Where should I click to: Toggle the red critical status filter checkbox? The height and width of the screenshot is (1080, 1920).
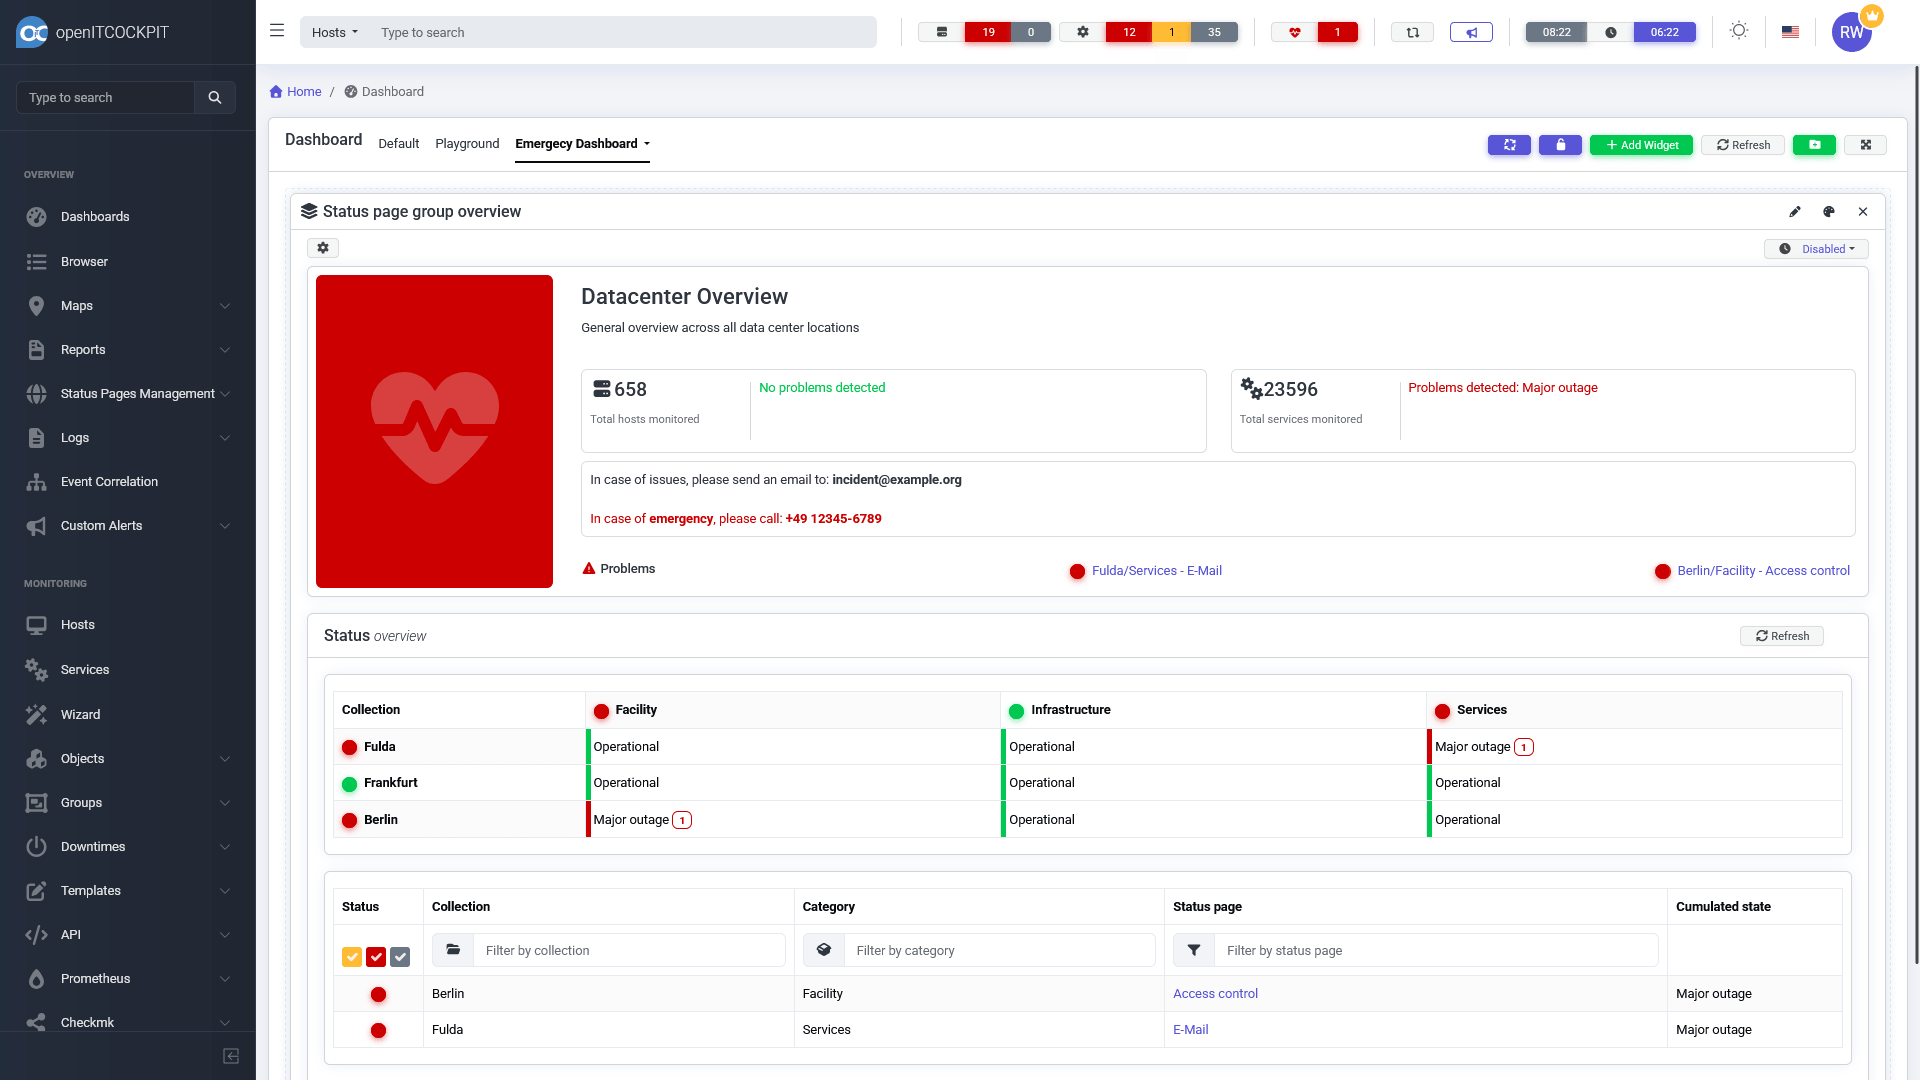pyautogui.click(x=376, y=957)
